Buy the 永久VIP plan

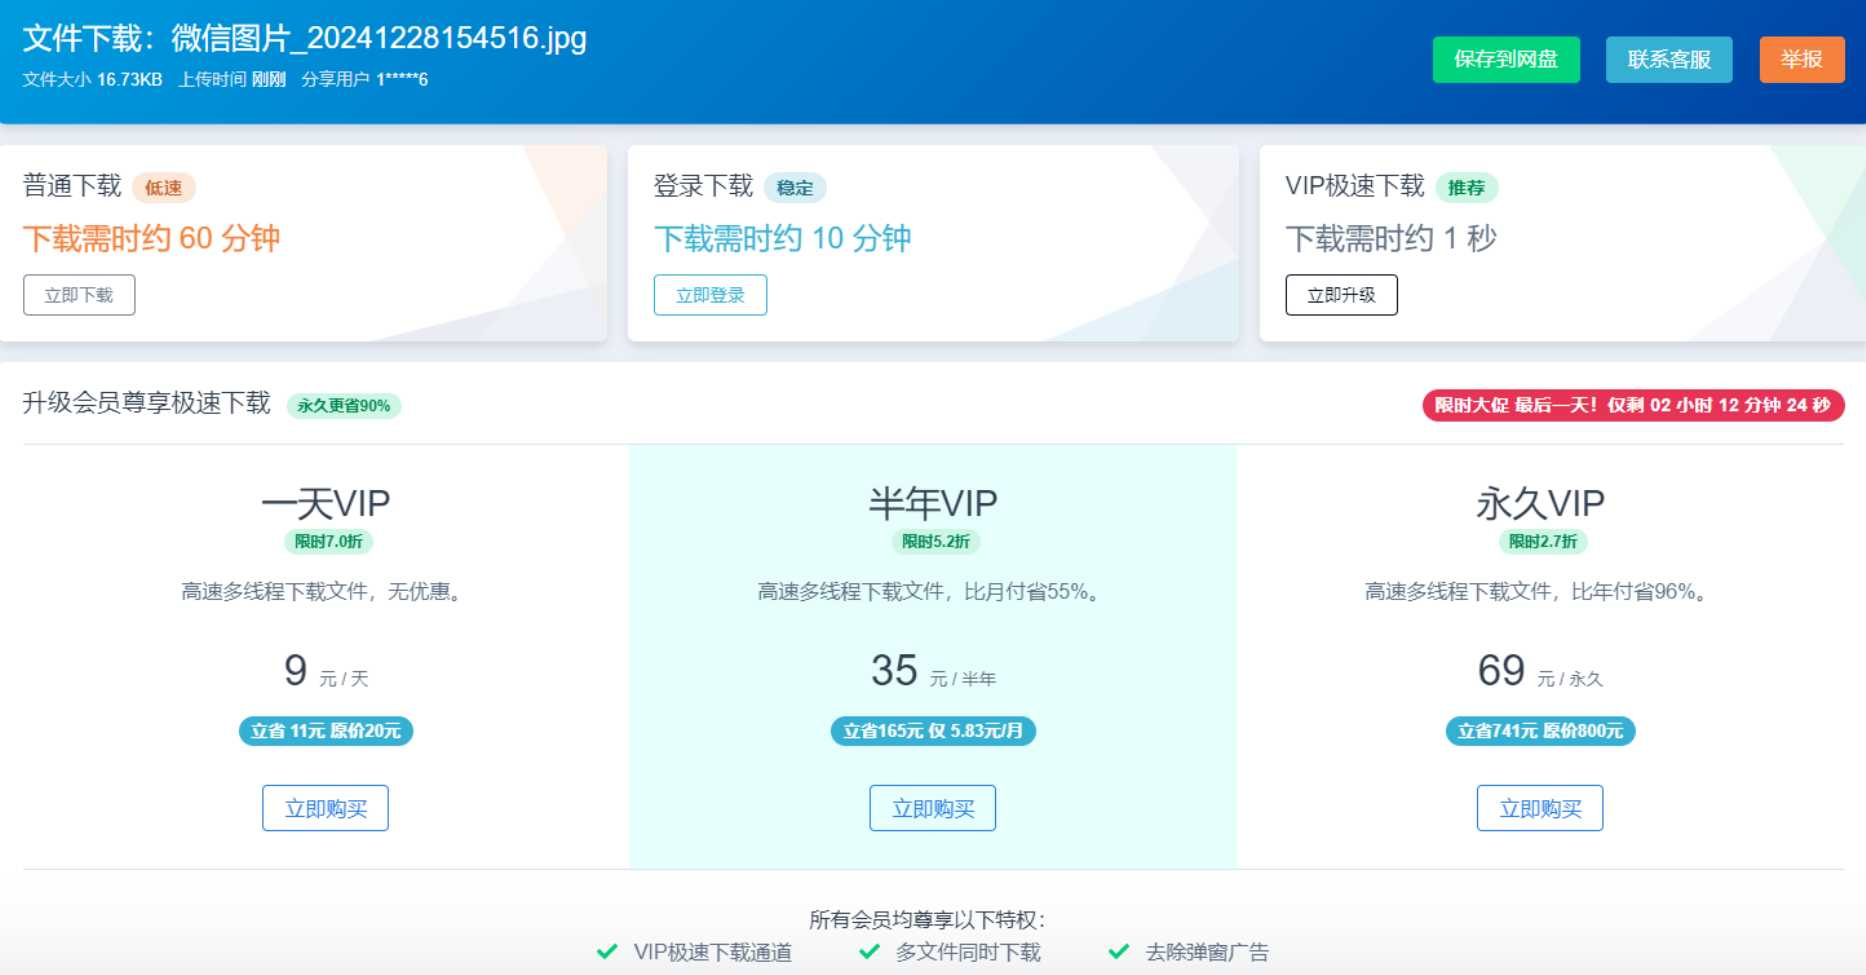click(x=1540, y=808)
